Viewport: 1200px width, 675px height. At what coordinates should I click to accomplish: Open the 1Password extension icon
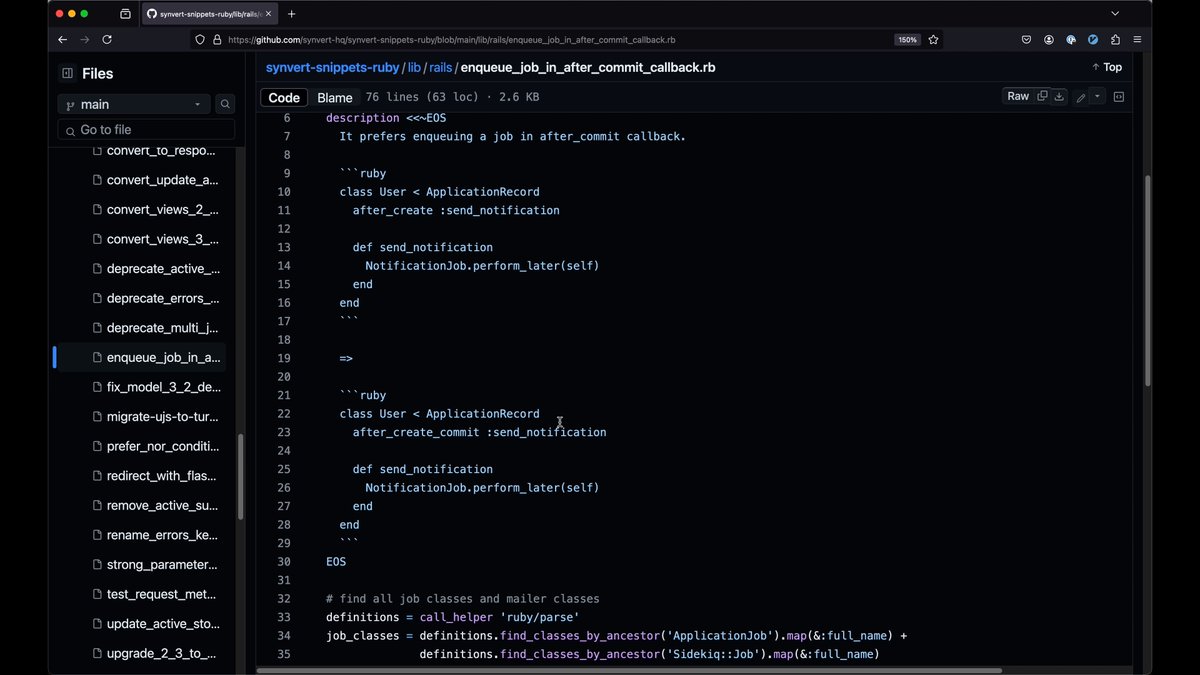pos(1071,40)
